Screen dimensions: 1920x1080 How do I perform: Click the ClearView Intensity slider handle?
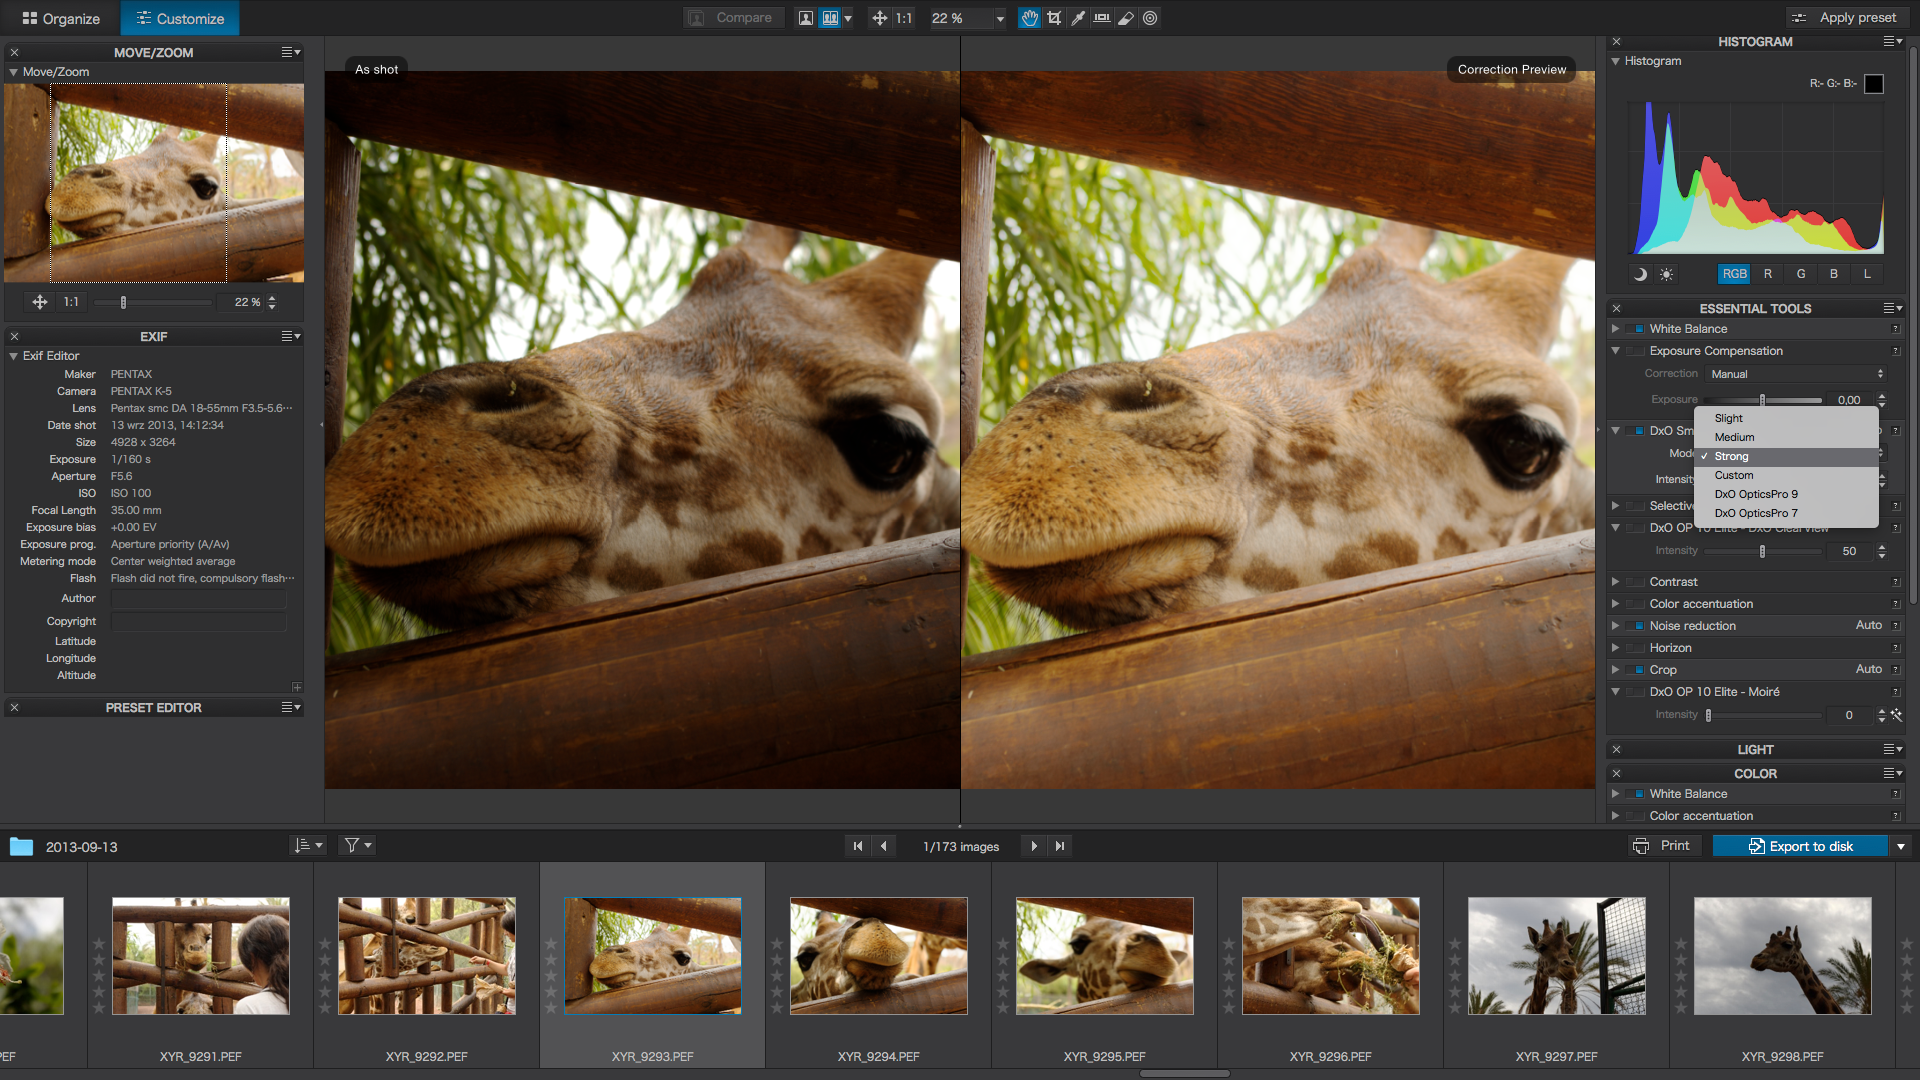click(x=1762, y=551)
